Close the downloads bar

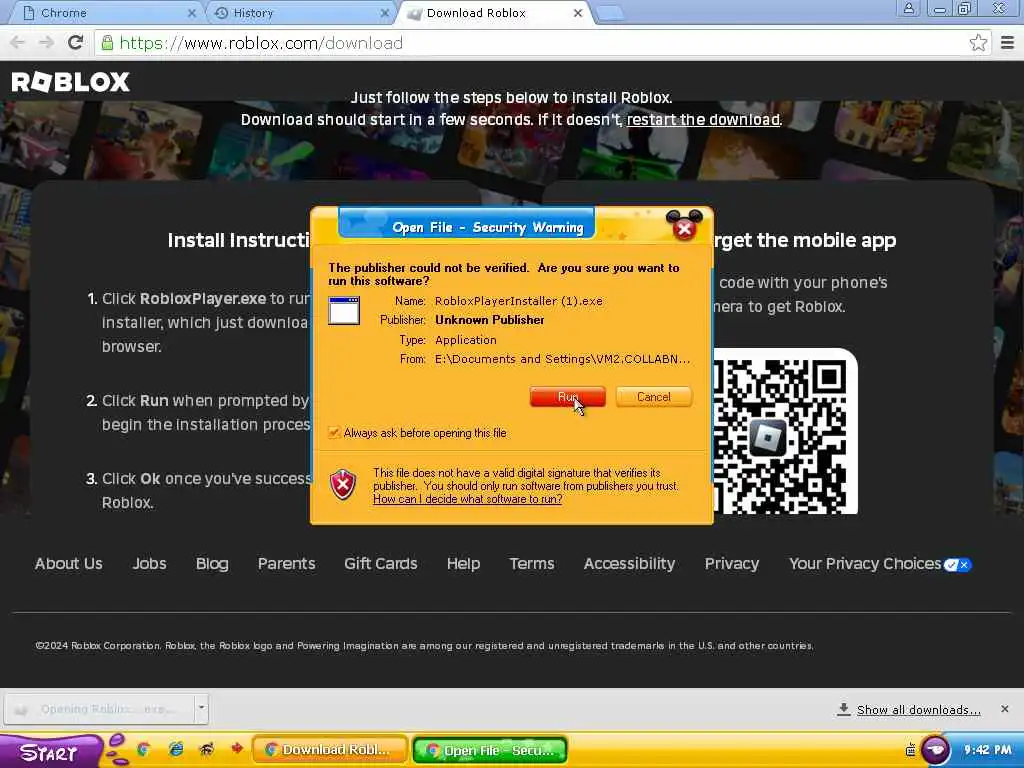pyautogui.click(x=1004, y=709)
